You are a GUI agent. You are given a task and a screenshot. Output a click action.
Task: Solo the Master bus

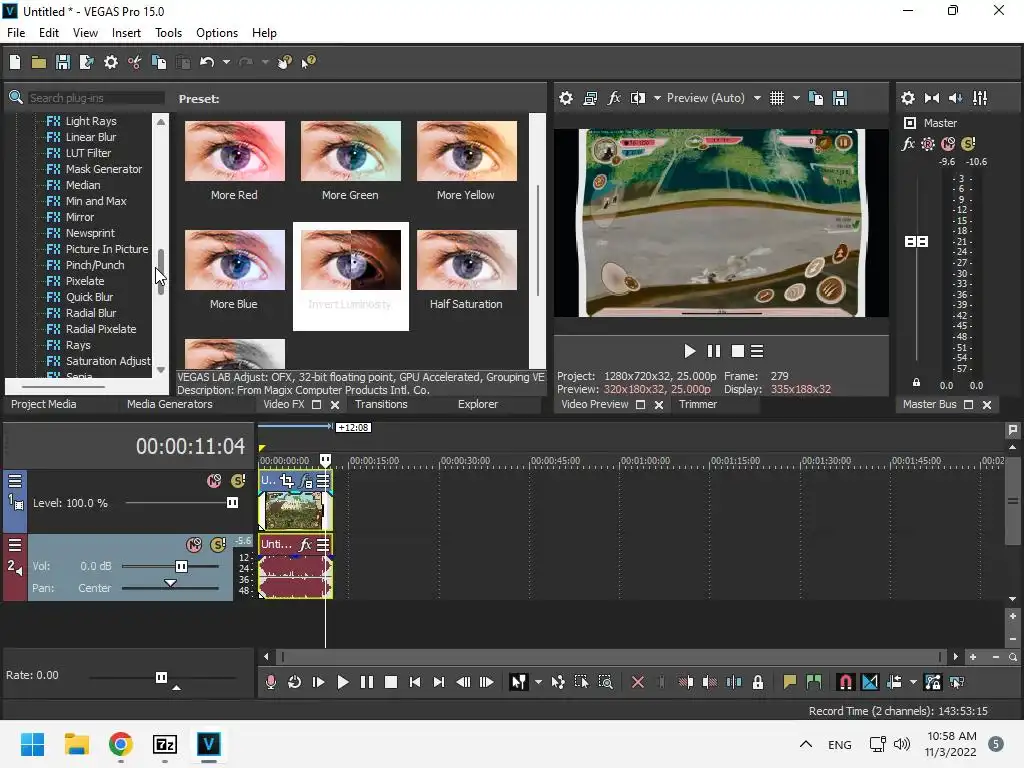[x=968, y=144]
